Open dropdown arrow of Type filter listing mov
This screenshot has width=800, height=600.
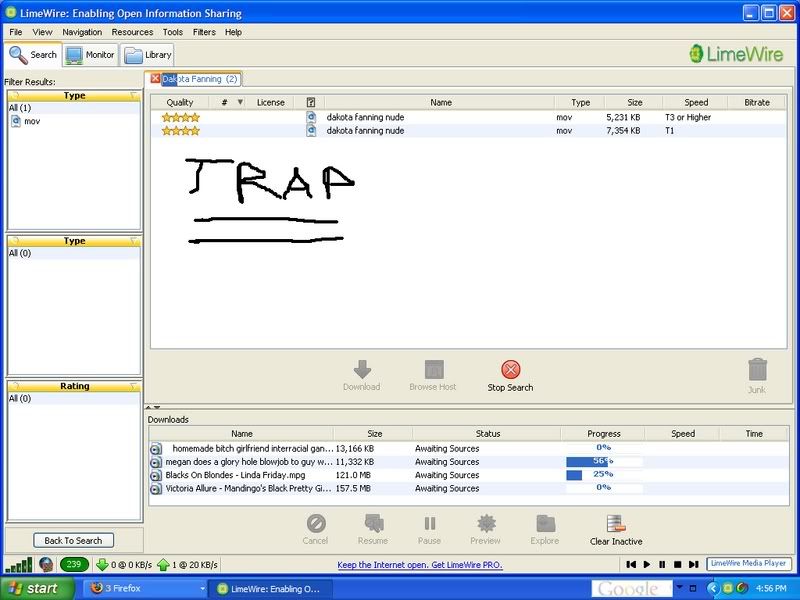[134, 96]
